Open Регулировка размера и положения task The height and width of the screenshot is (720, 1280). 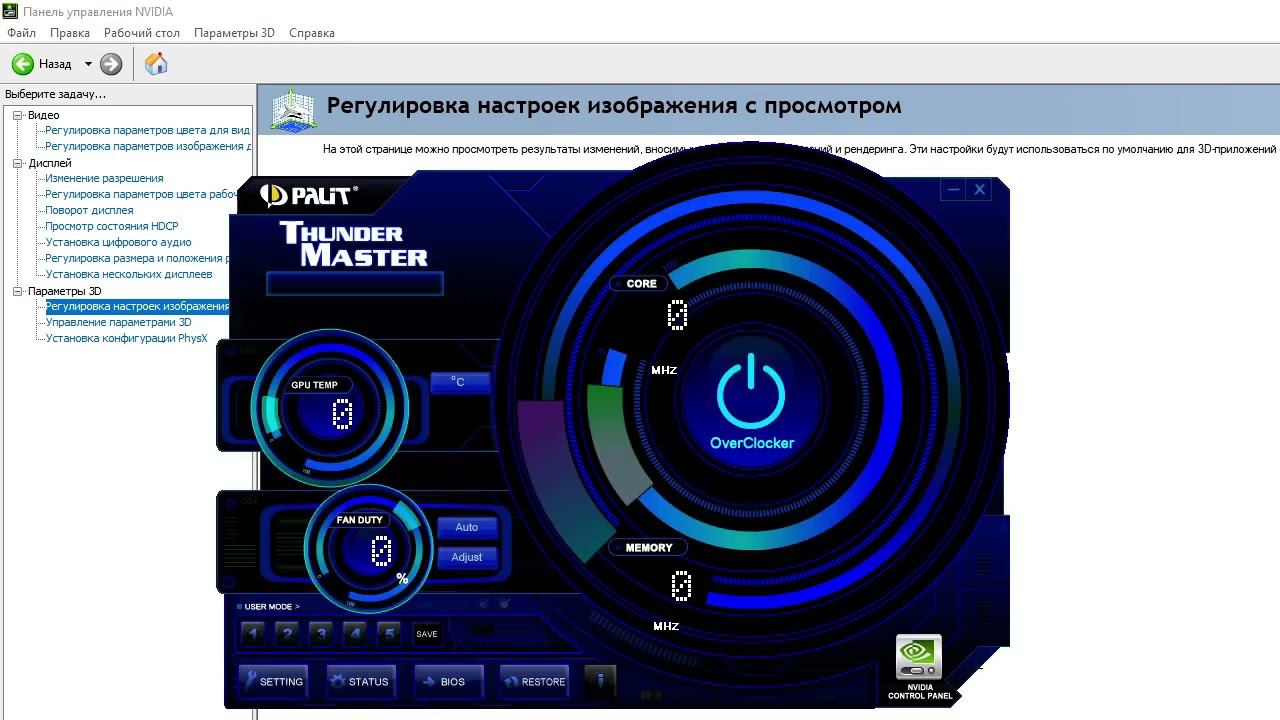(138, 258)
